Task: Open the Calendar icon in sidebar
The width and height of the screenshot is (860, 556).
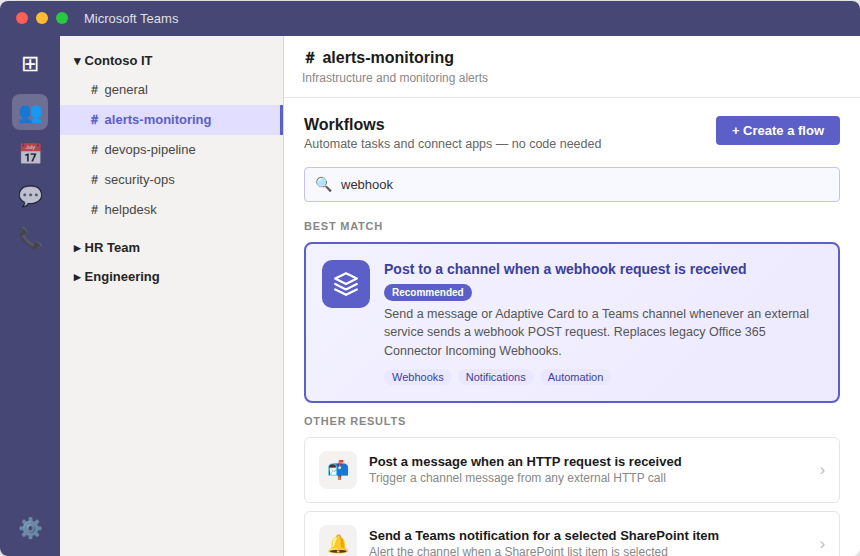Action: click(x=30, y=154)
